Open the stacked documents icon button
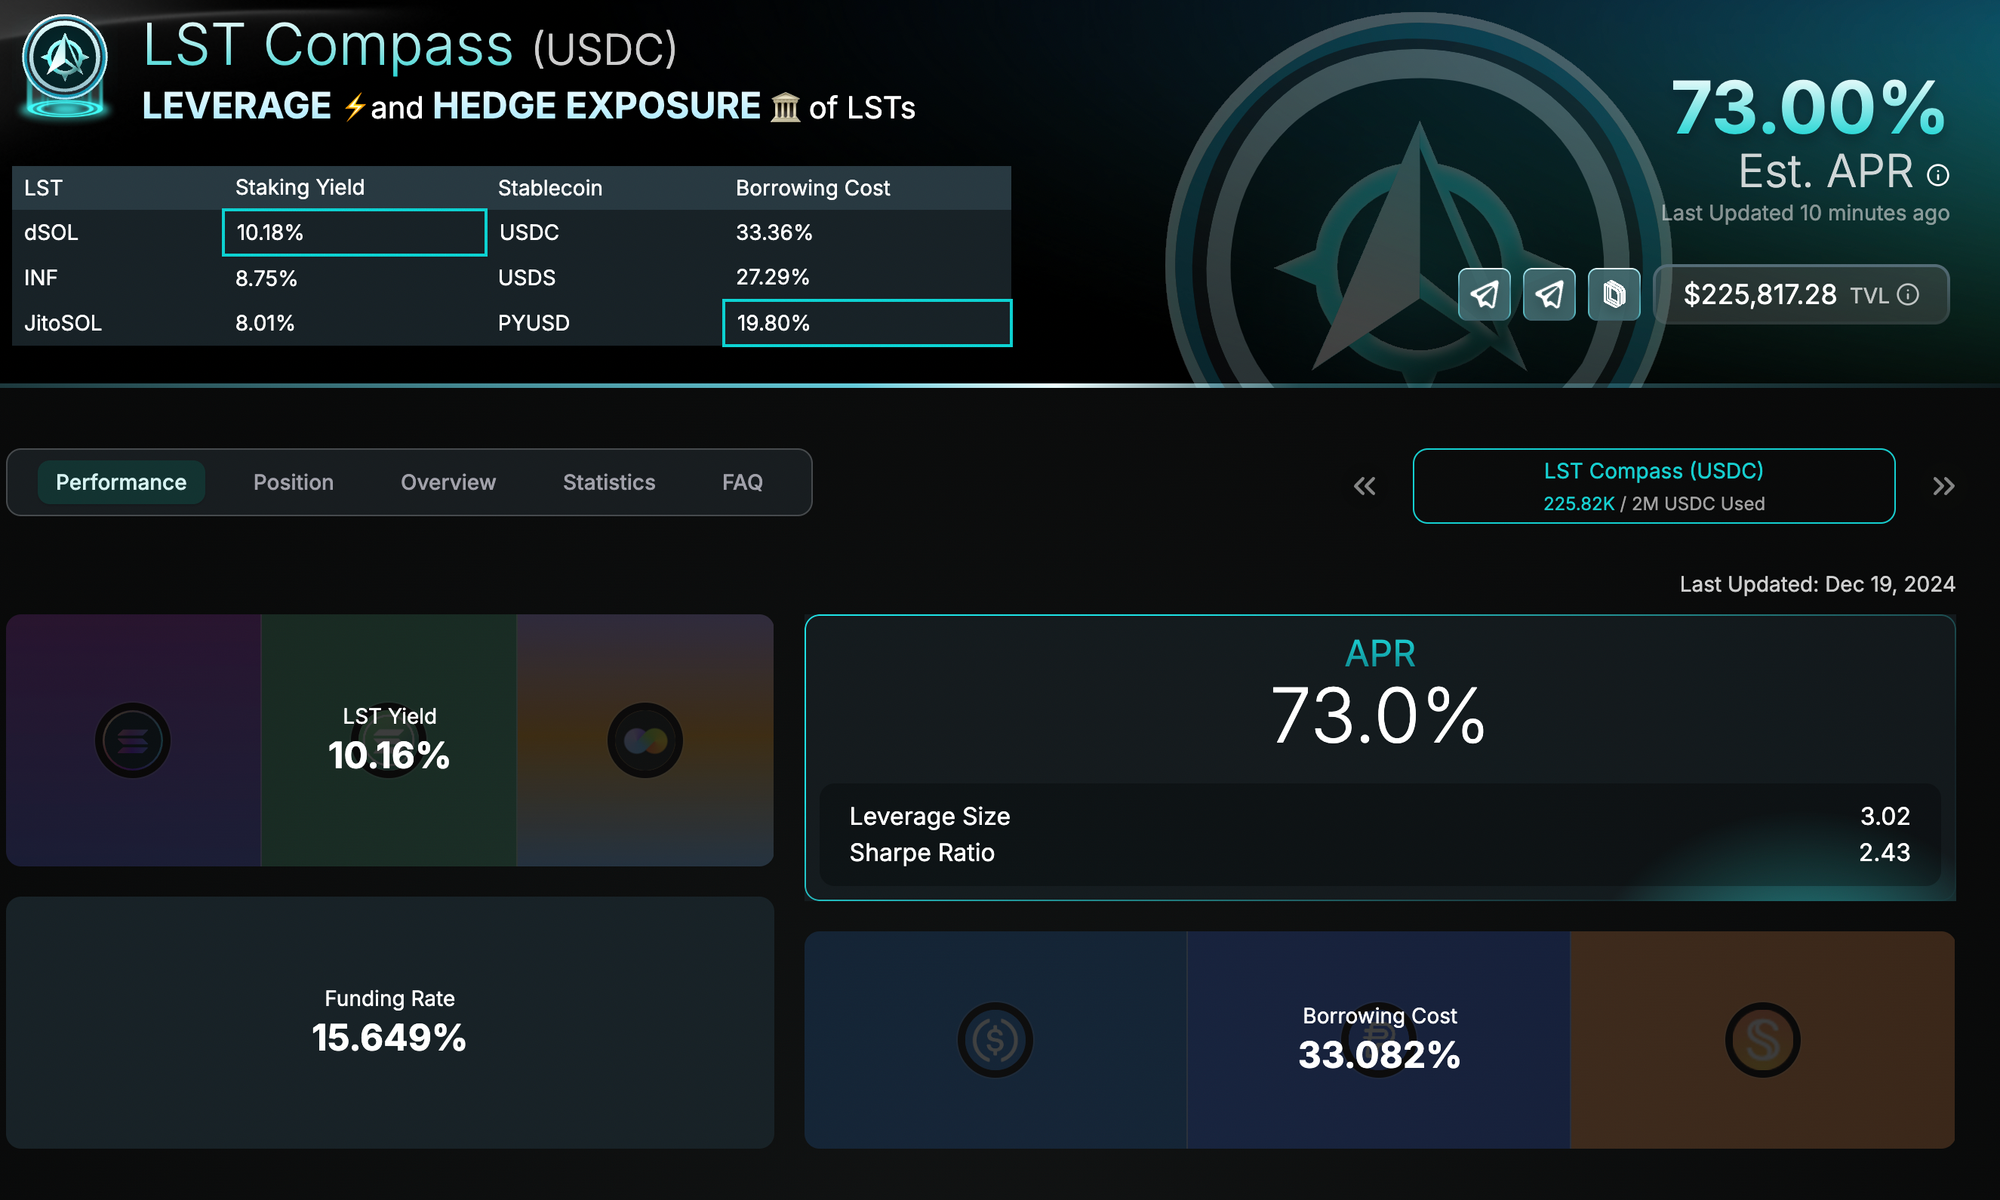The image size is (2000, 1200). [x=1614, y=294]
